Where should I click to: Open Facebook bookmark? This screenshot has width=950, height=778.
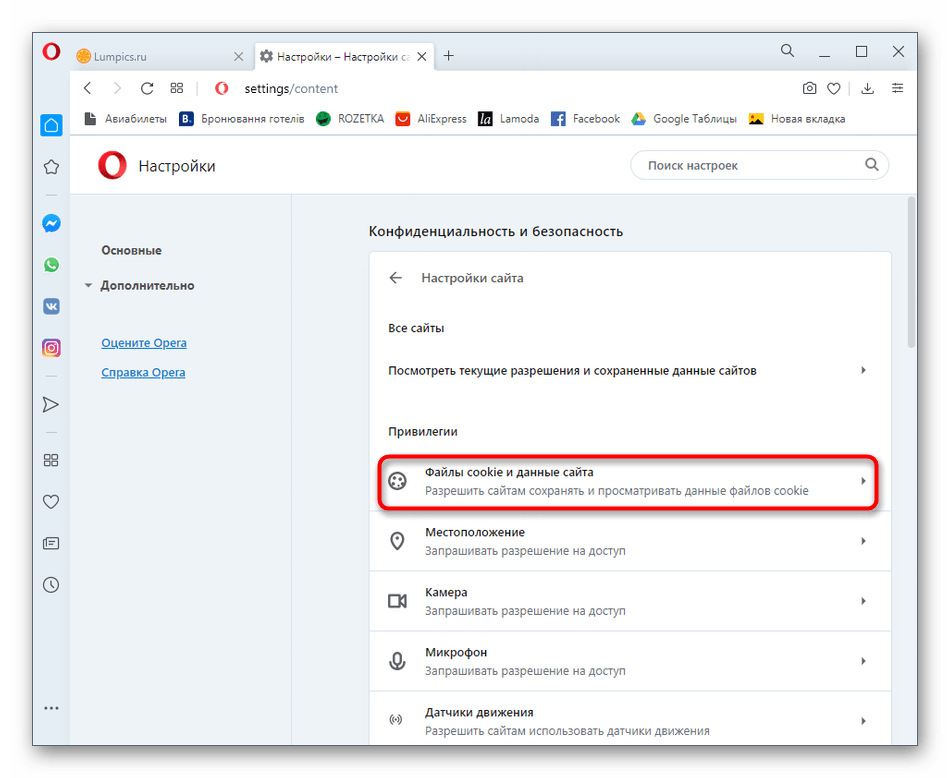coord(585,119)
